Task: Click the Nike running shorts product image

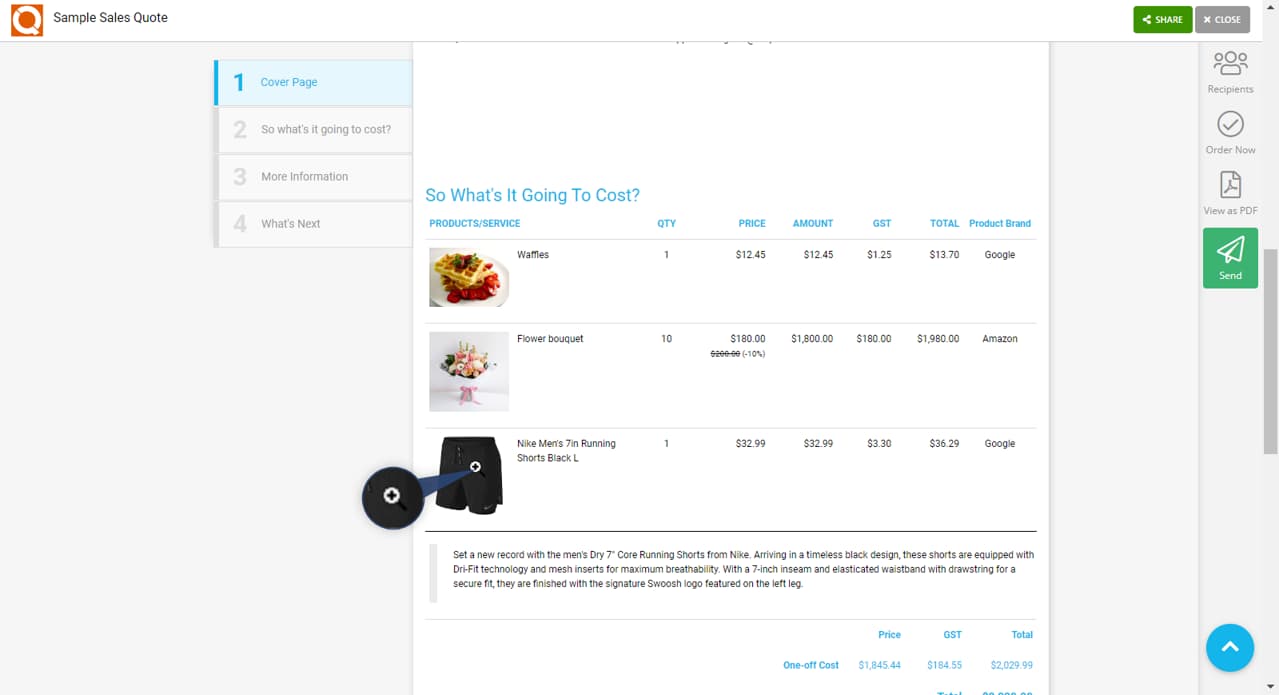Action: [x=468, y=478]
